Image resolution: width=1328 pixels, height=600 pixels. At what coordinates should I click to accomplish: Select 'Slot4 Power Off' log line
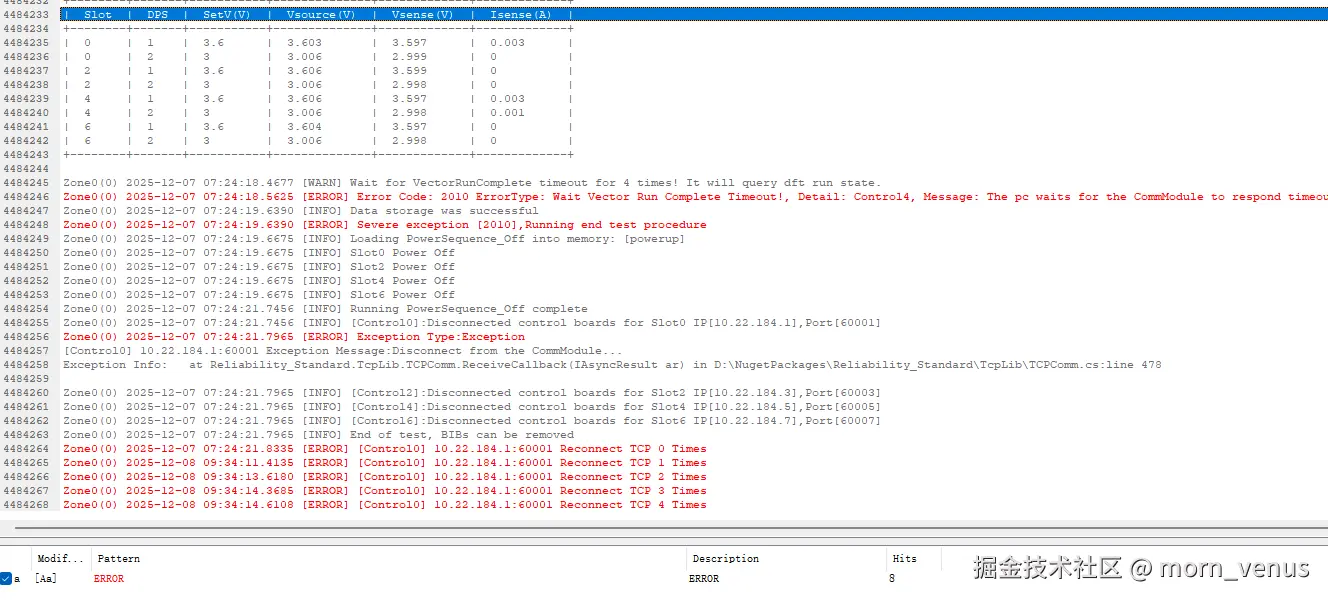click(259, 281)
